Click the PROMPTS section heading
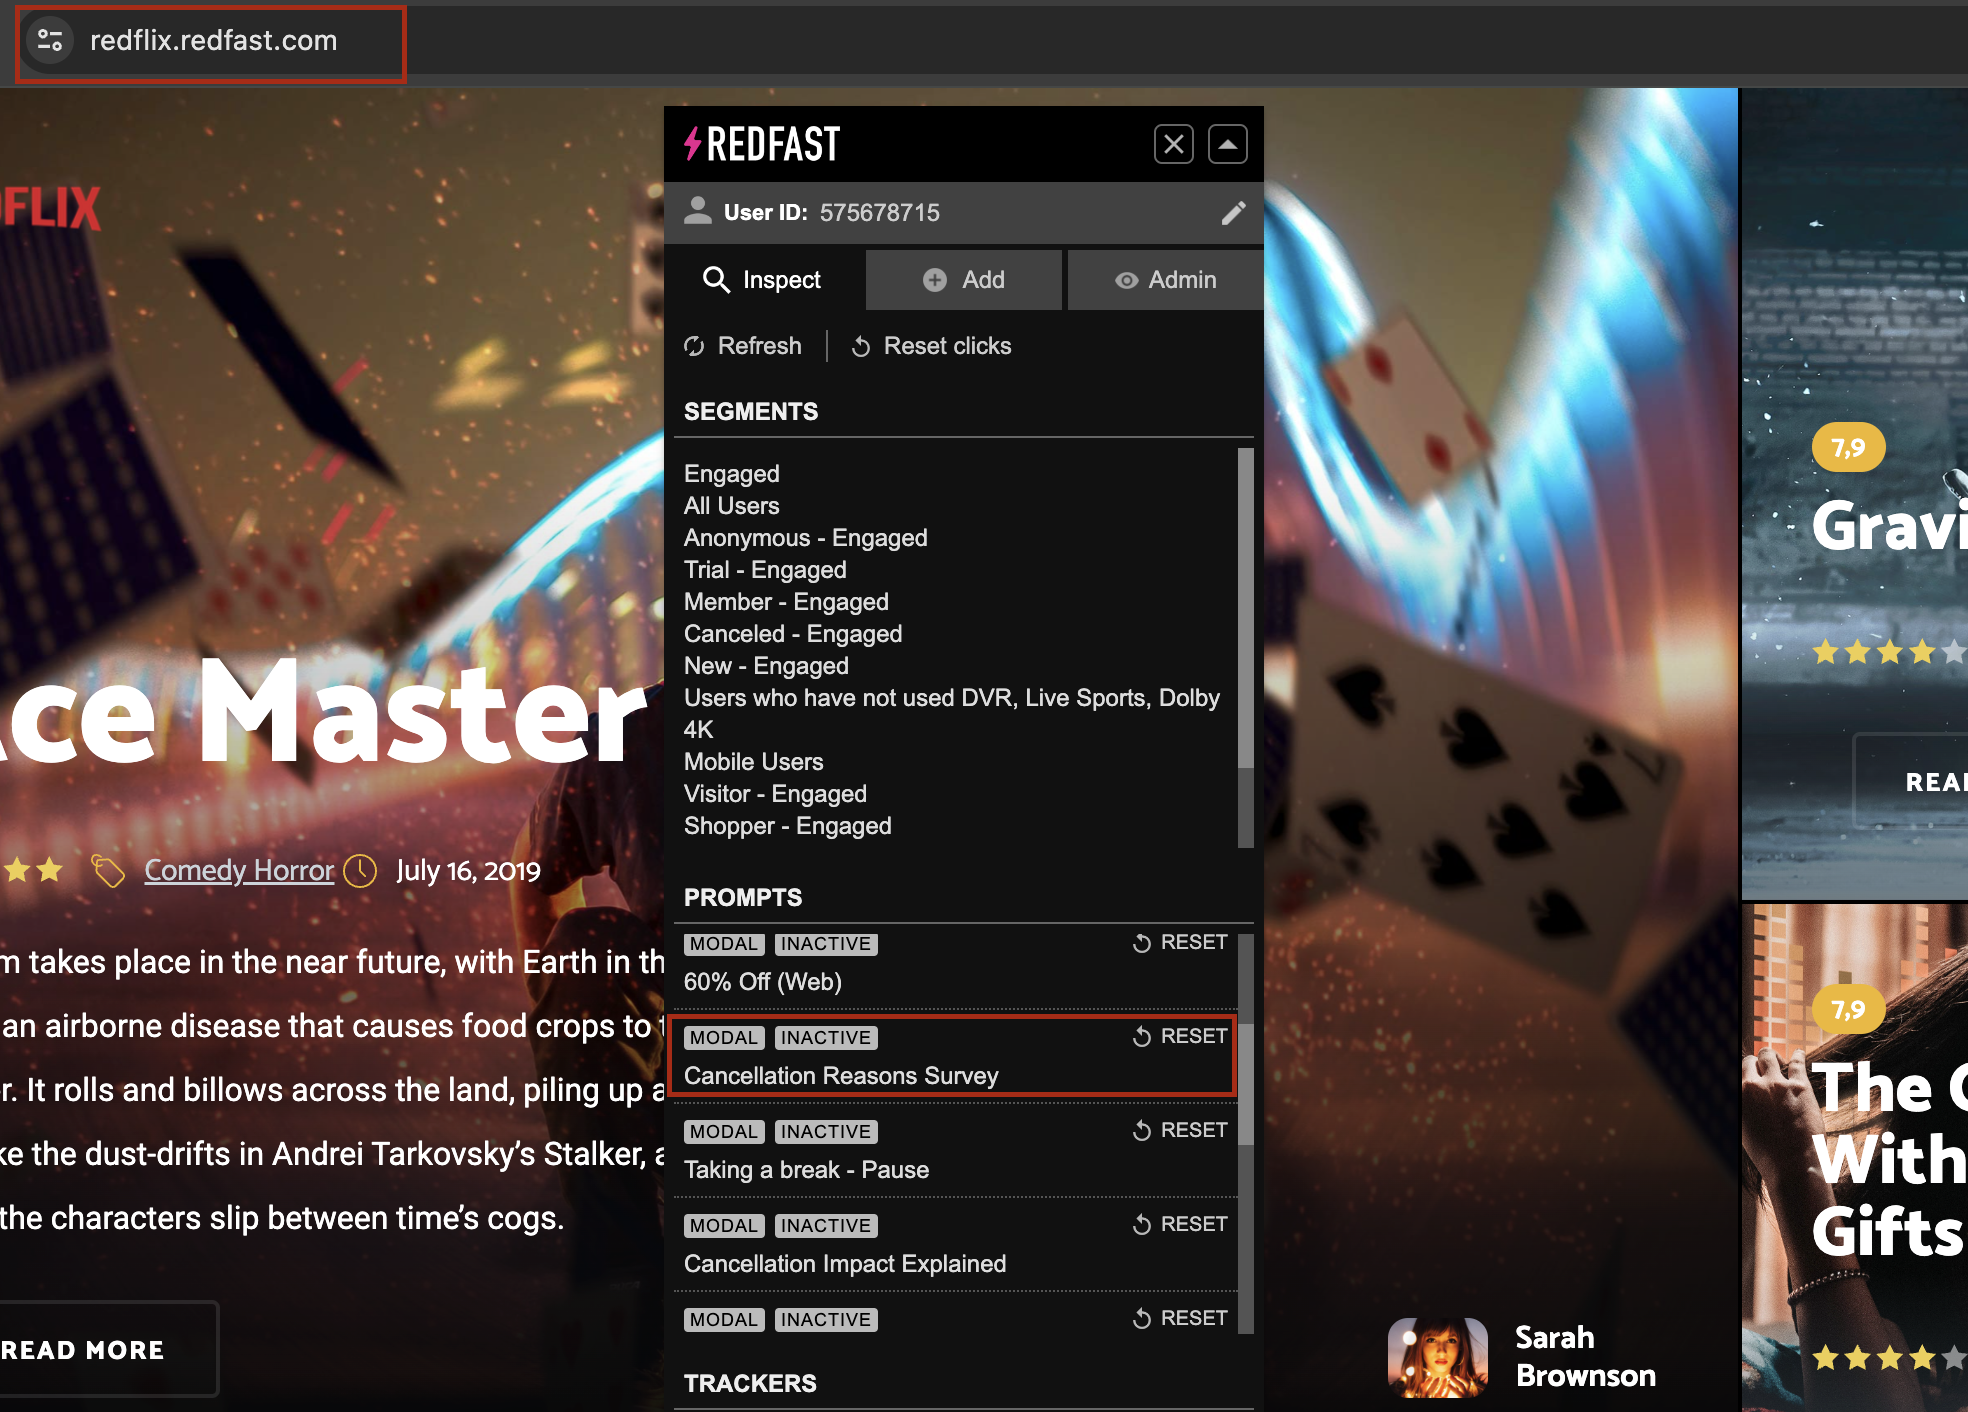Screen dimensions: 1968x1412 (743, 898)
